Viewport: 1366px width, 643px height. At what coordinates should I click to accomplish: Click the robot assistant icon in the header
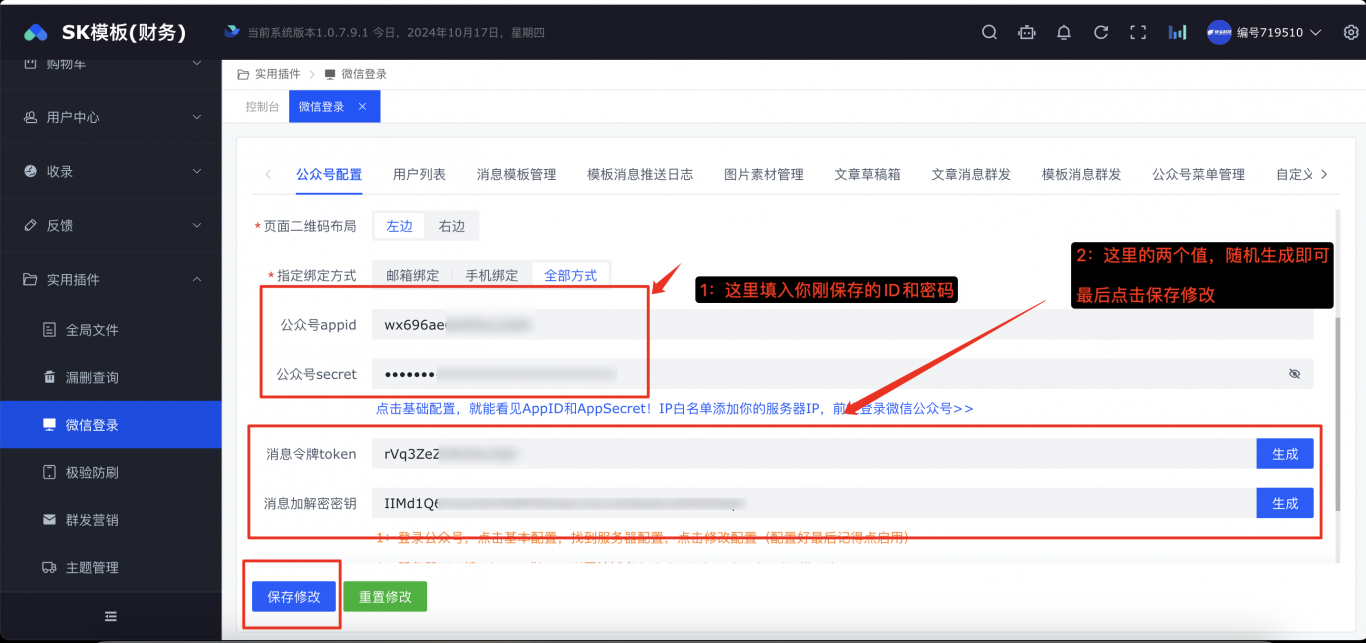tap(1026, 32)
